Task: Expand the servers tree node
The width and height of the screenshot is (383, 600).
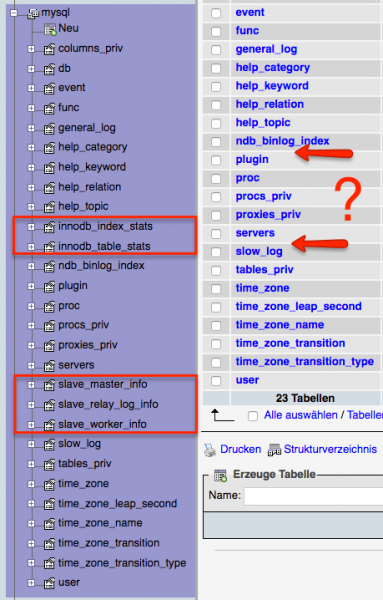Action: coord(31,365)
